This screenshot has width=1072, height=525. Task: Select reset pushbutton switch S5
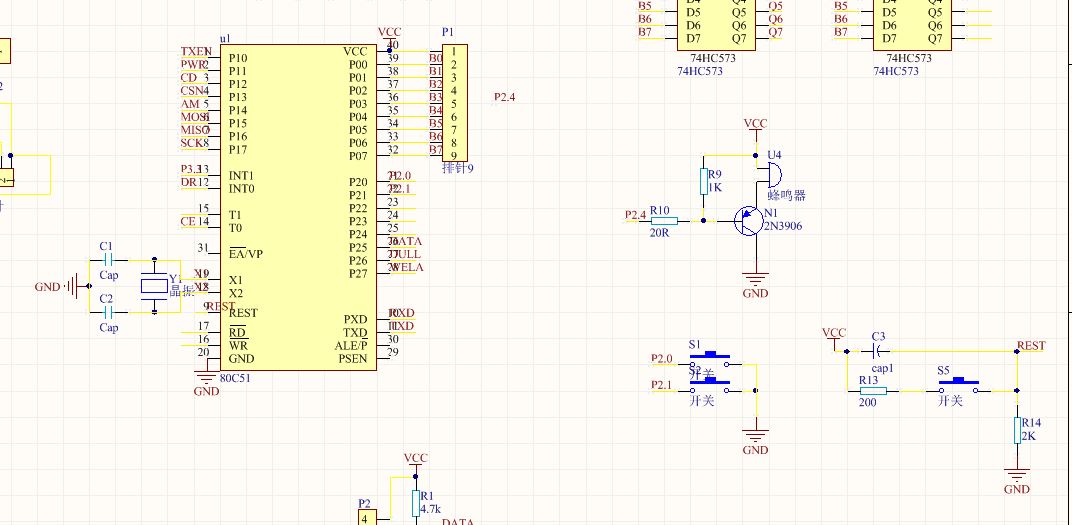pyautogui.click(x=958, y=386)
